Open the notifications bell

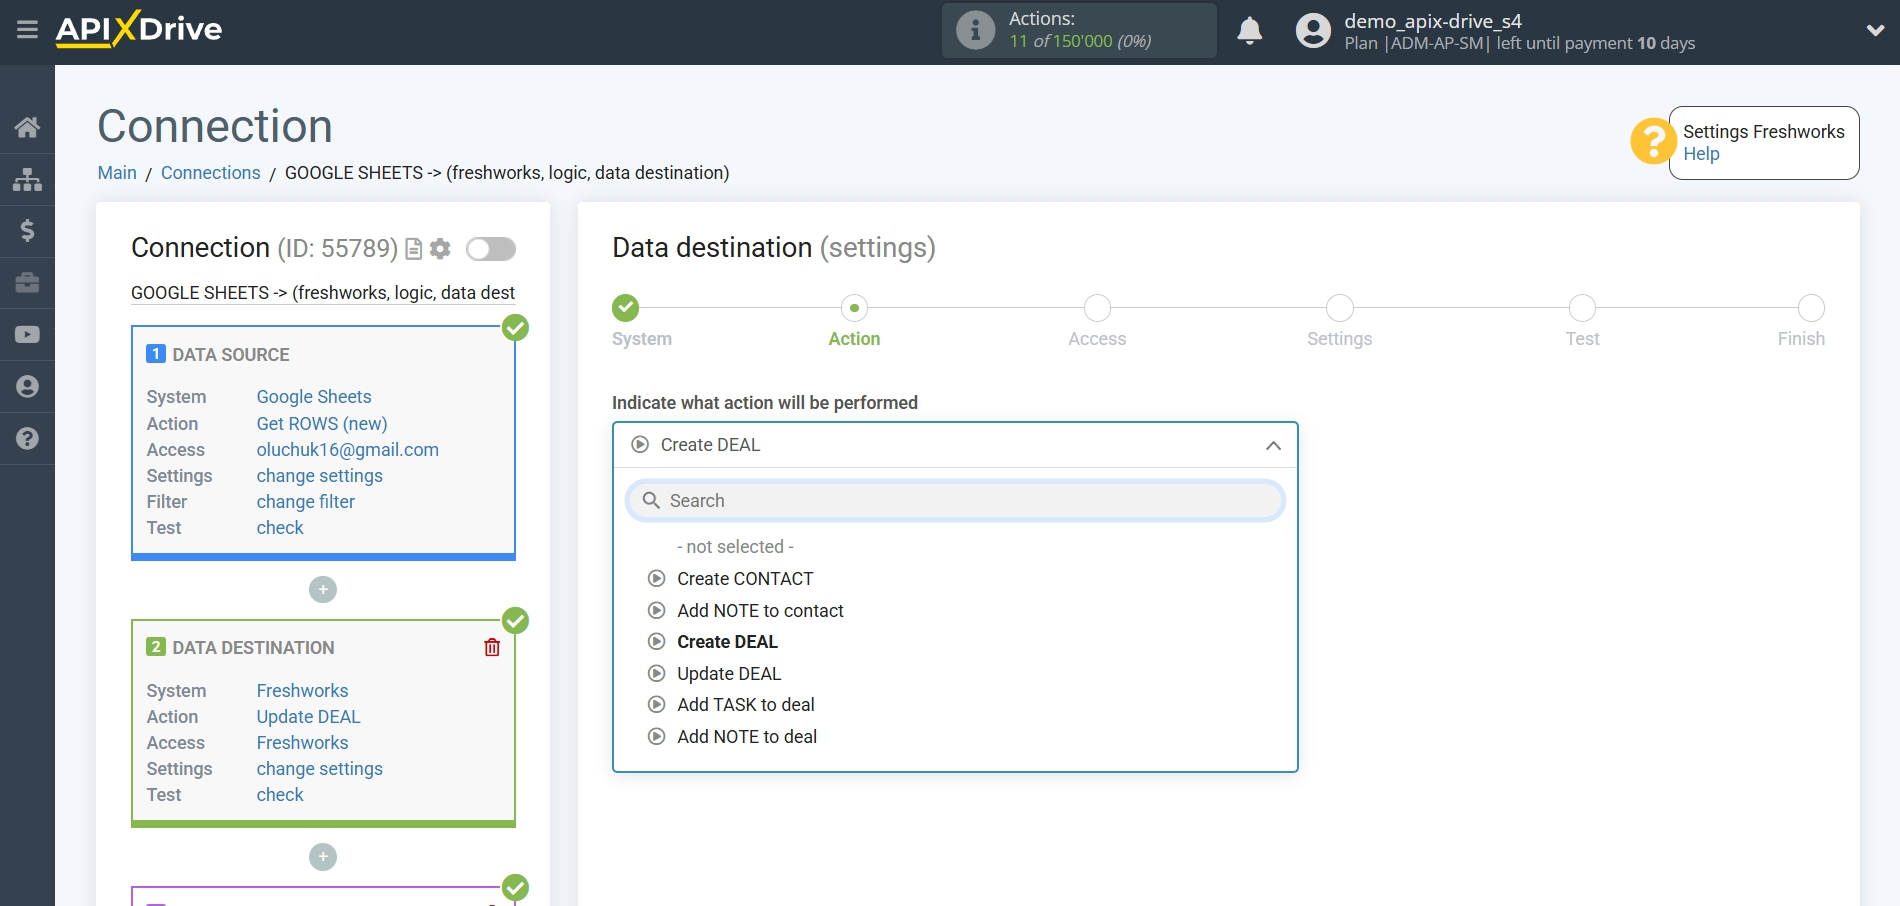(x=1249, y=31)
